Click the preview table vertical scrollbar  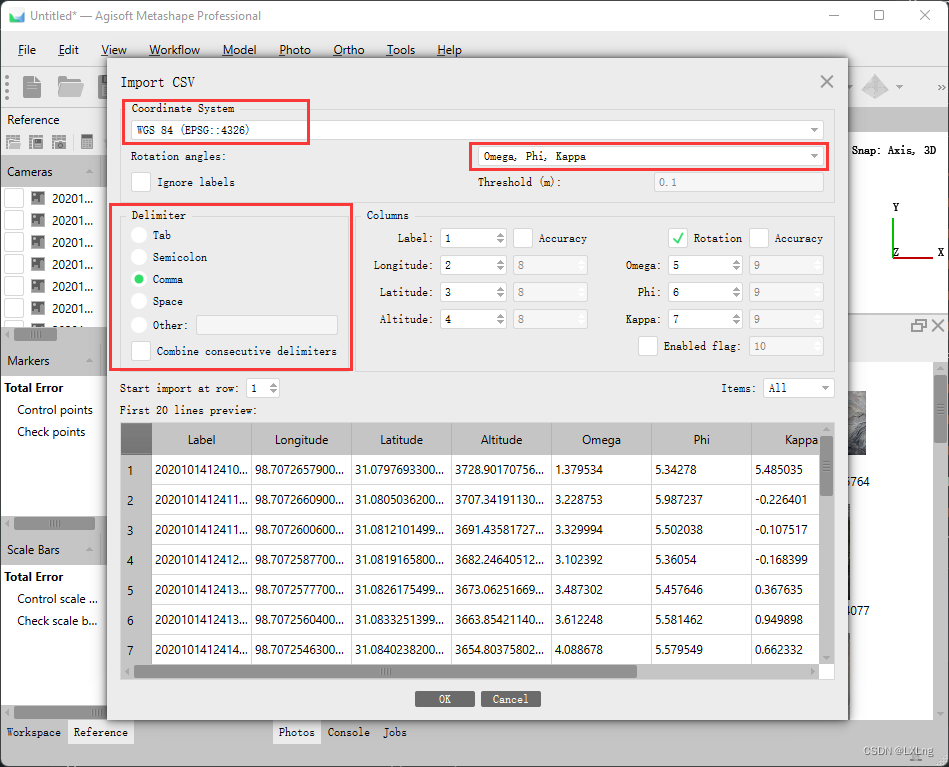click(826, 466)
